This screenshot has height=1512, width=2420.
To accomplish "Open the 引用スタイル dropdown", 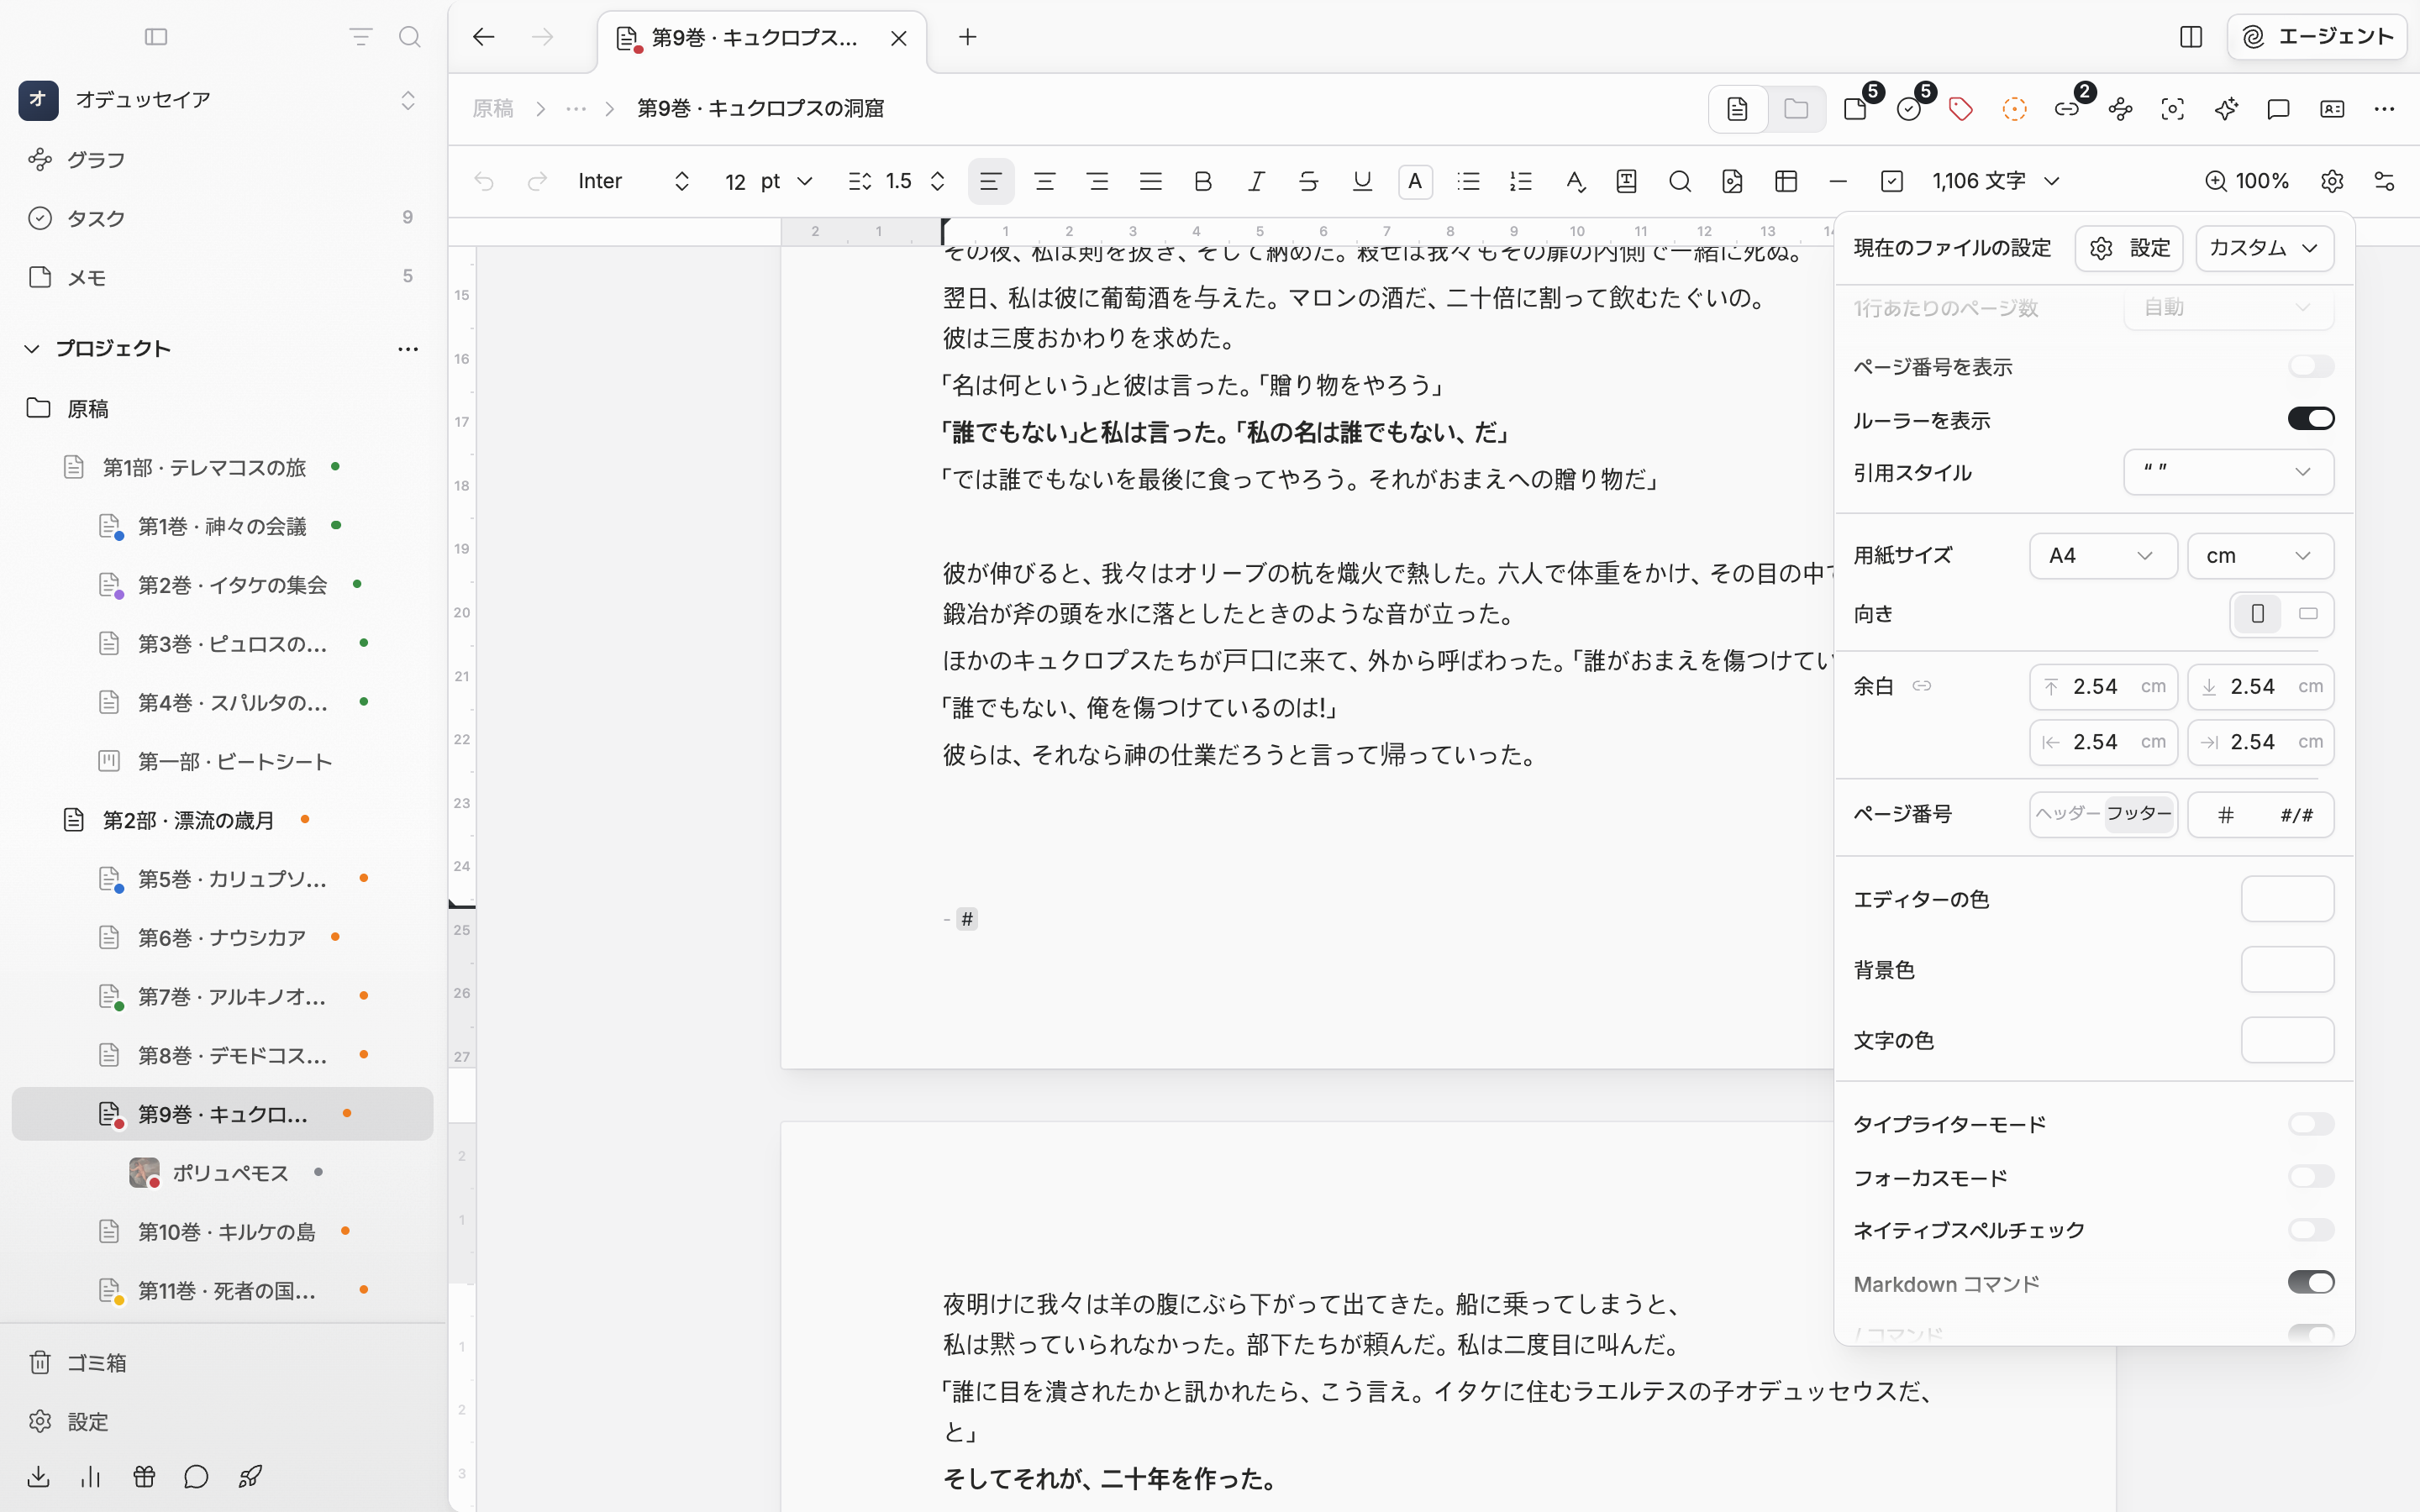I will tap(2229, 472).
